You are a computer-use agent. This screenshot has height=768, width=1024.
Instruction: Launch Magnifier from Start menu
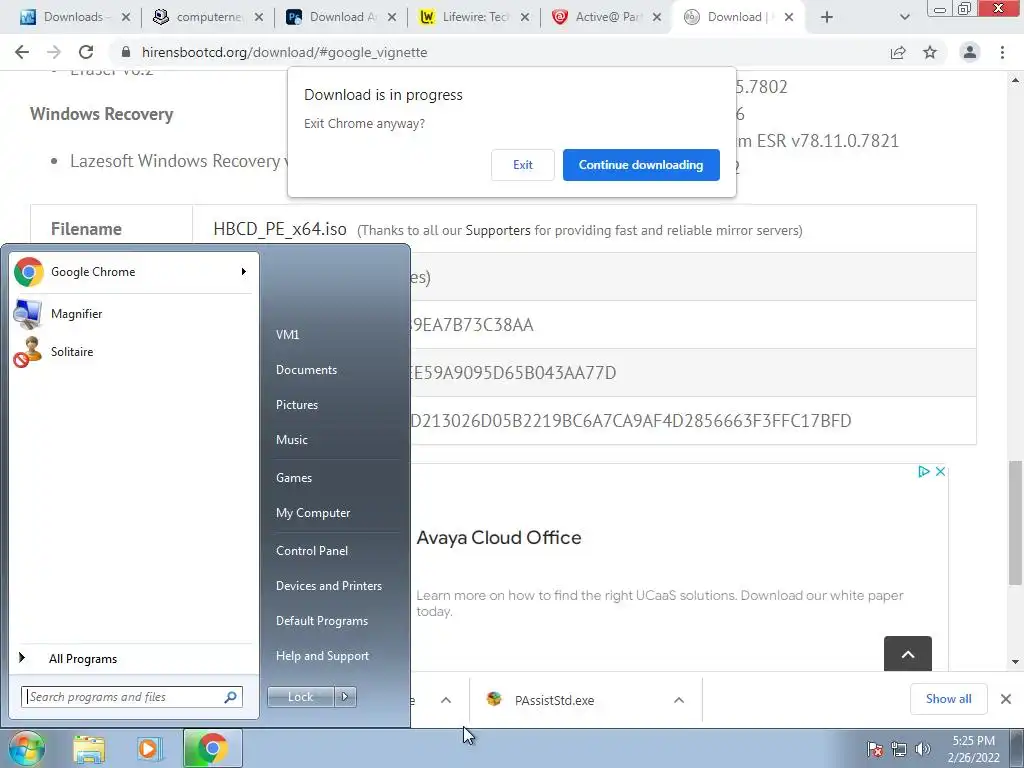(x=131, y=313)
